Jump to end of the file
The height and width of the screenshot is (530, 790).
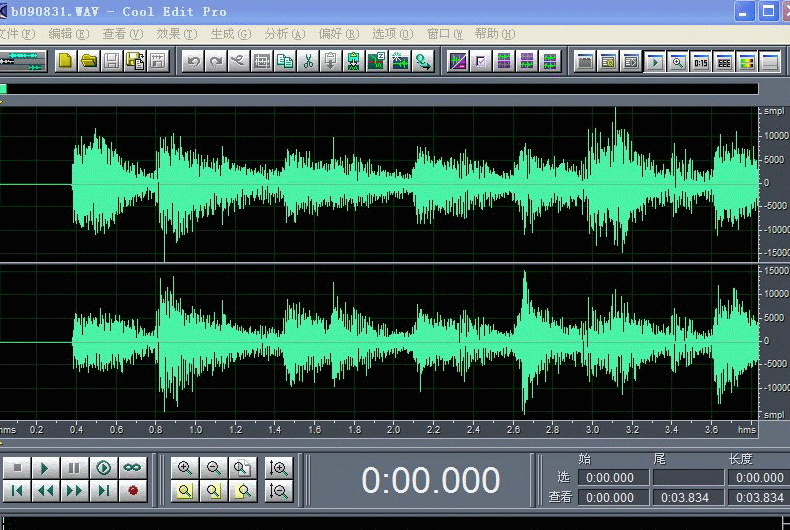pyautogui.click(x=103, y=491)
